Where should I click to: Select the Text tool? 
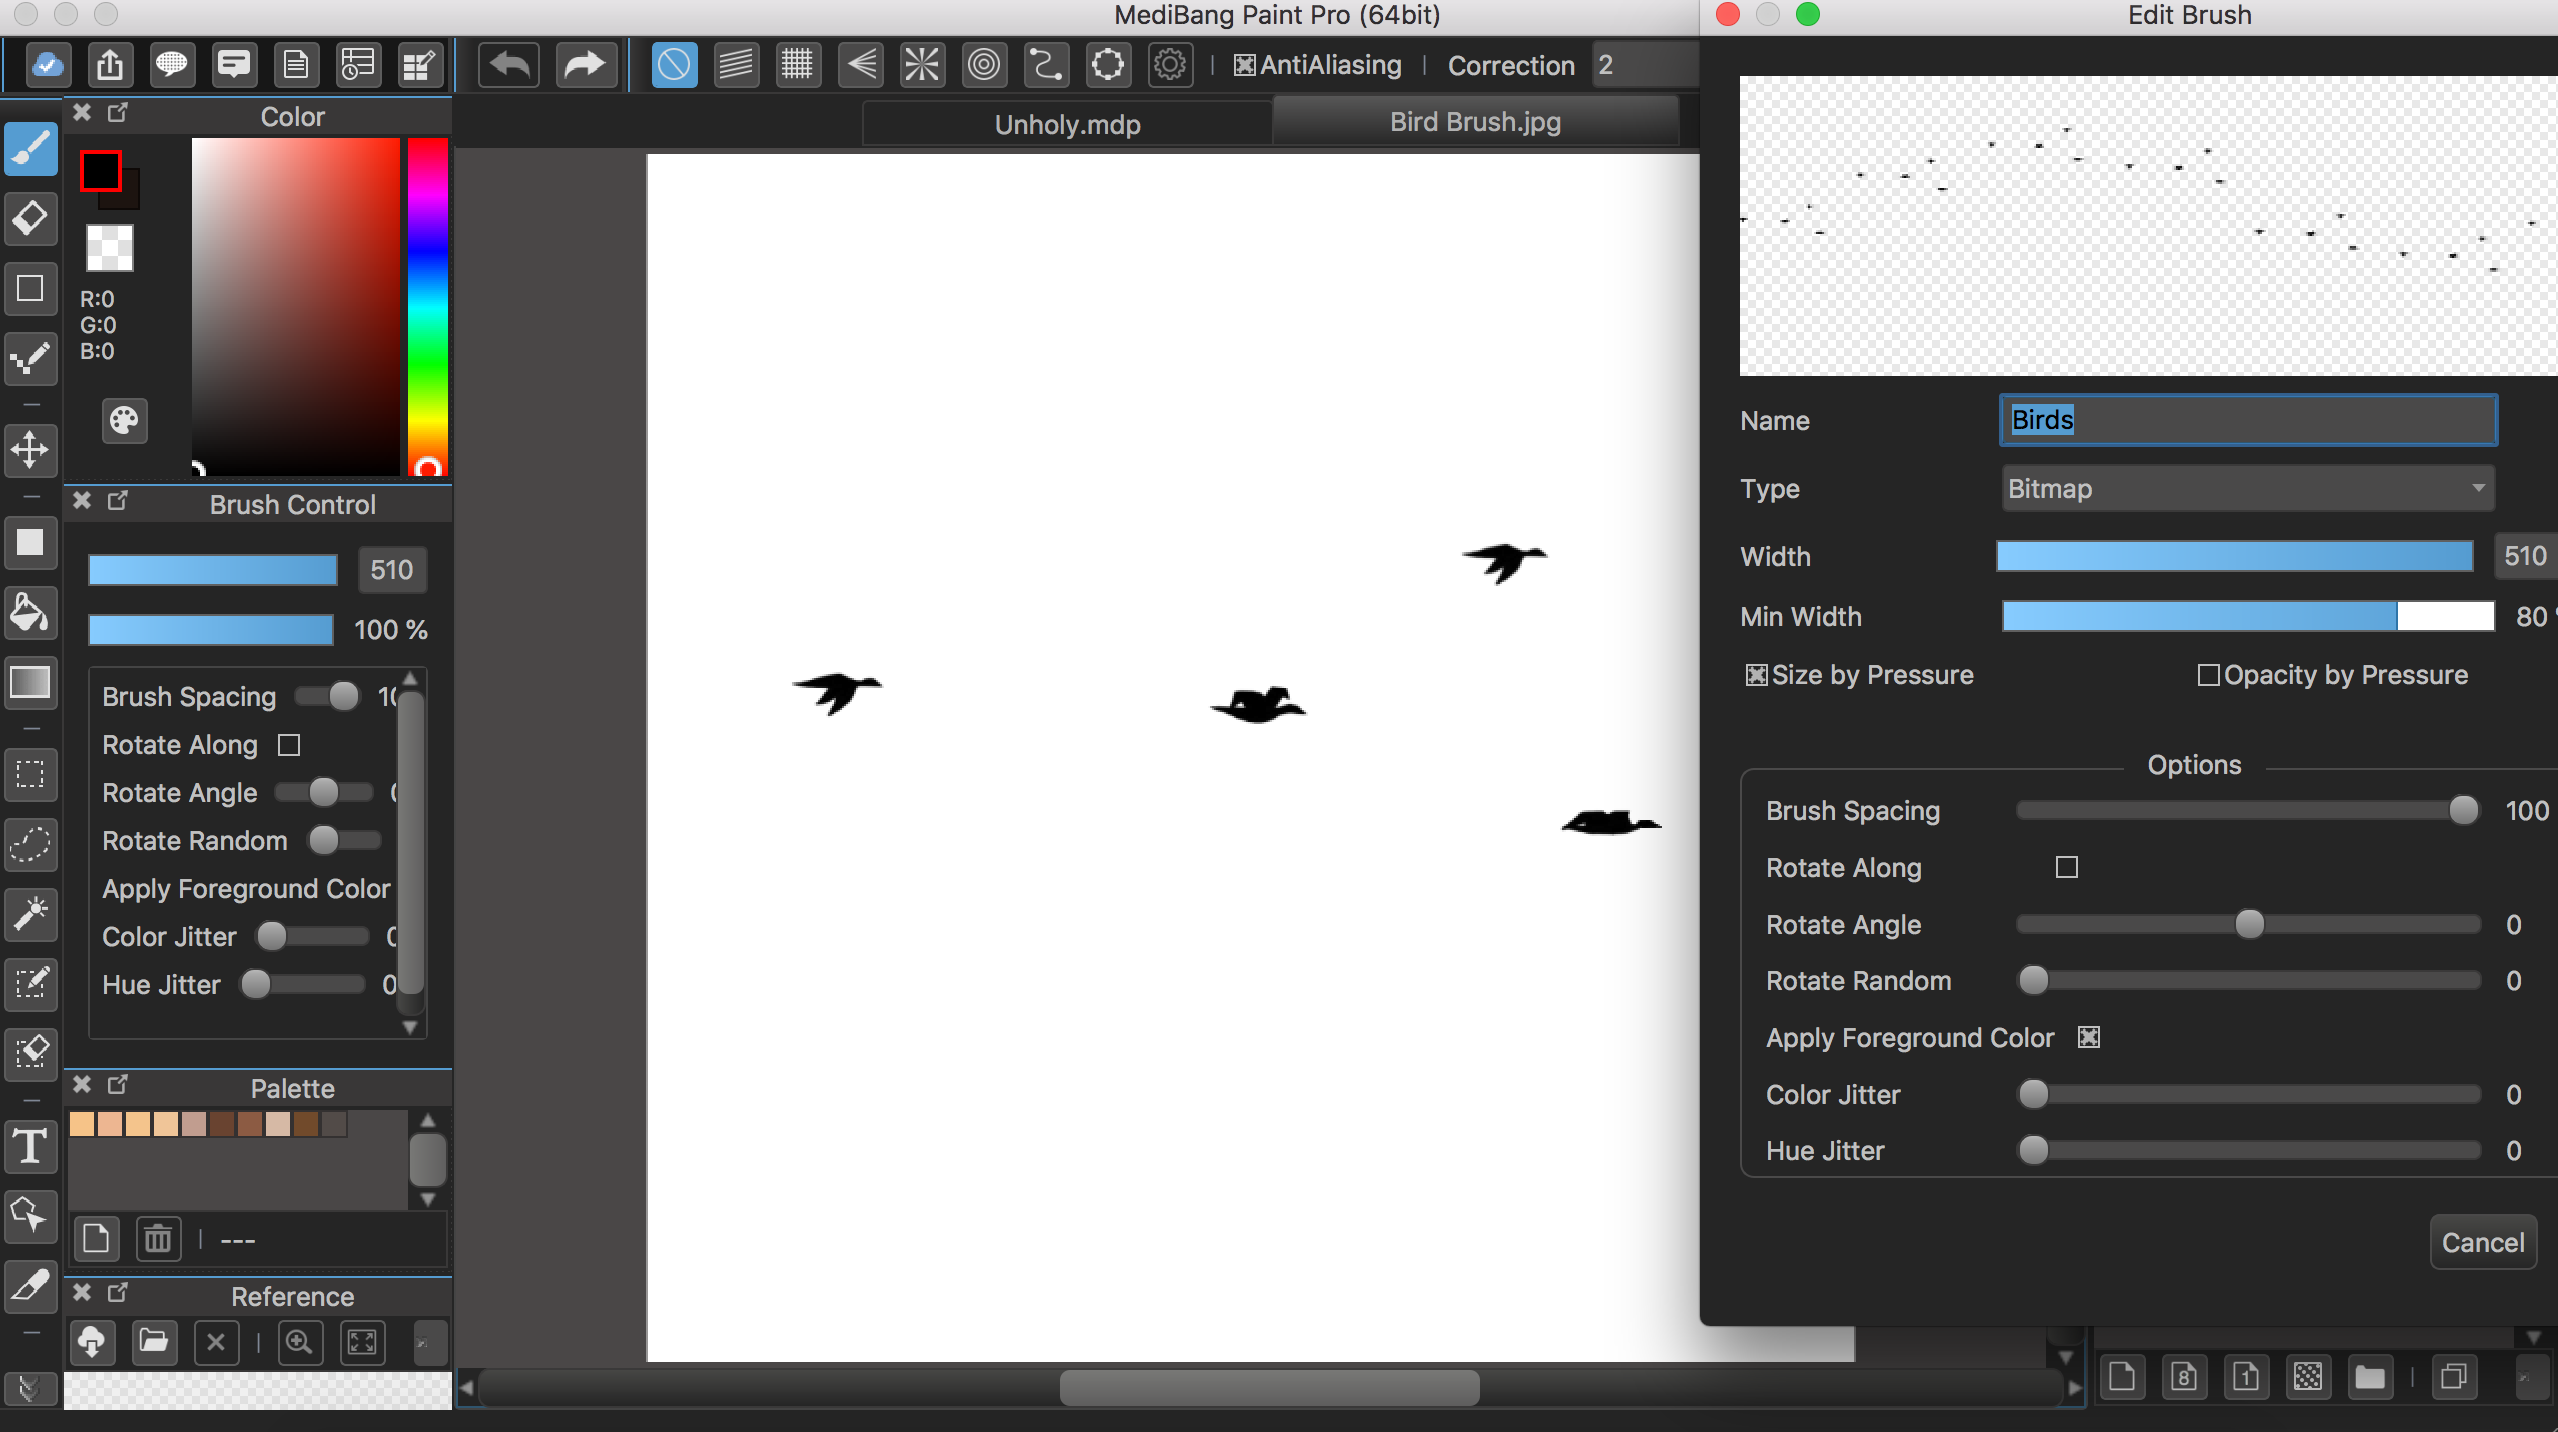31,1146
